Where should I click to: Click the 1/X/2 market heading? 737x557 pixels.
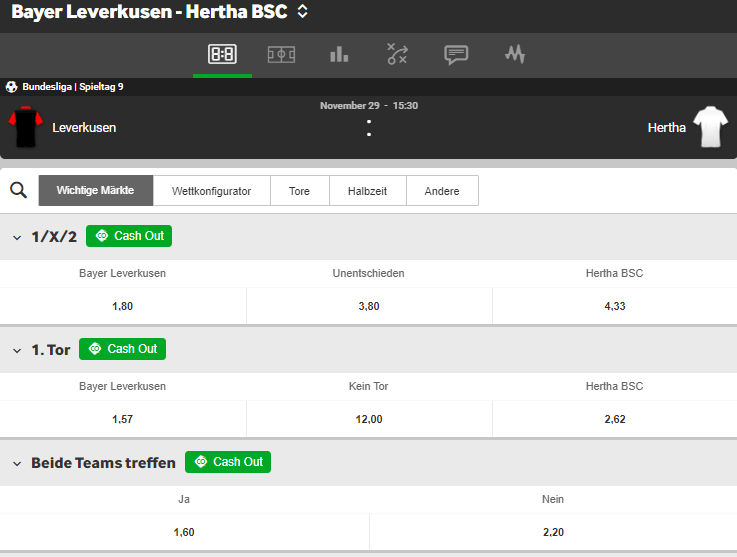click(54, 236)
